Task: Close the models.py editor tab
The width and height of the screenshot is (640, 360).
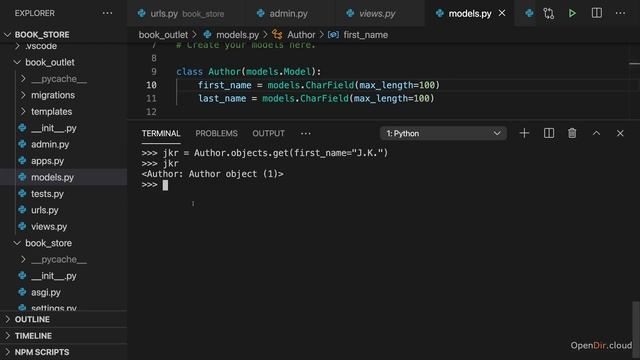Action: pos(502,13)
